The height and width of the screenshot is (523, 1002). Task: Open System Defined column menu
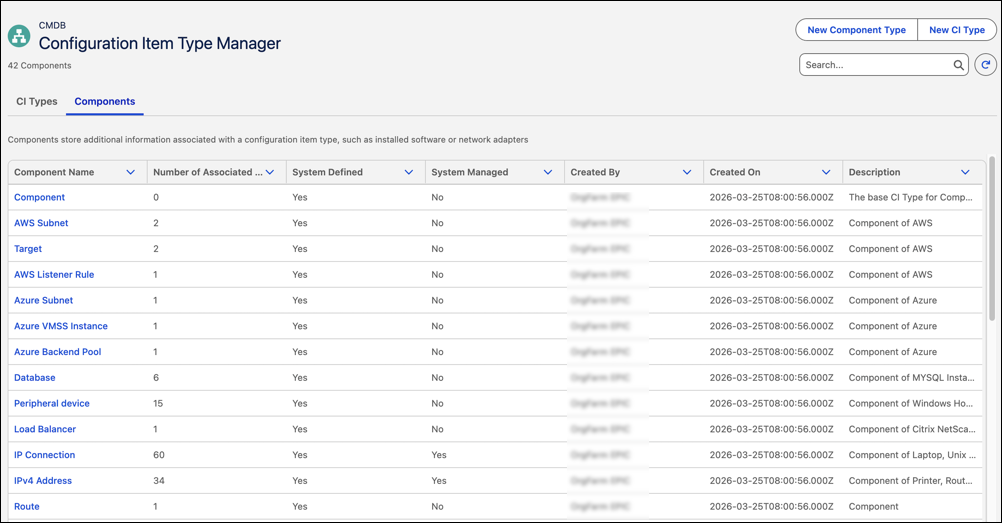point(409,172)
